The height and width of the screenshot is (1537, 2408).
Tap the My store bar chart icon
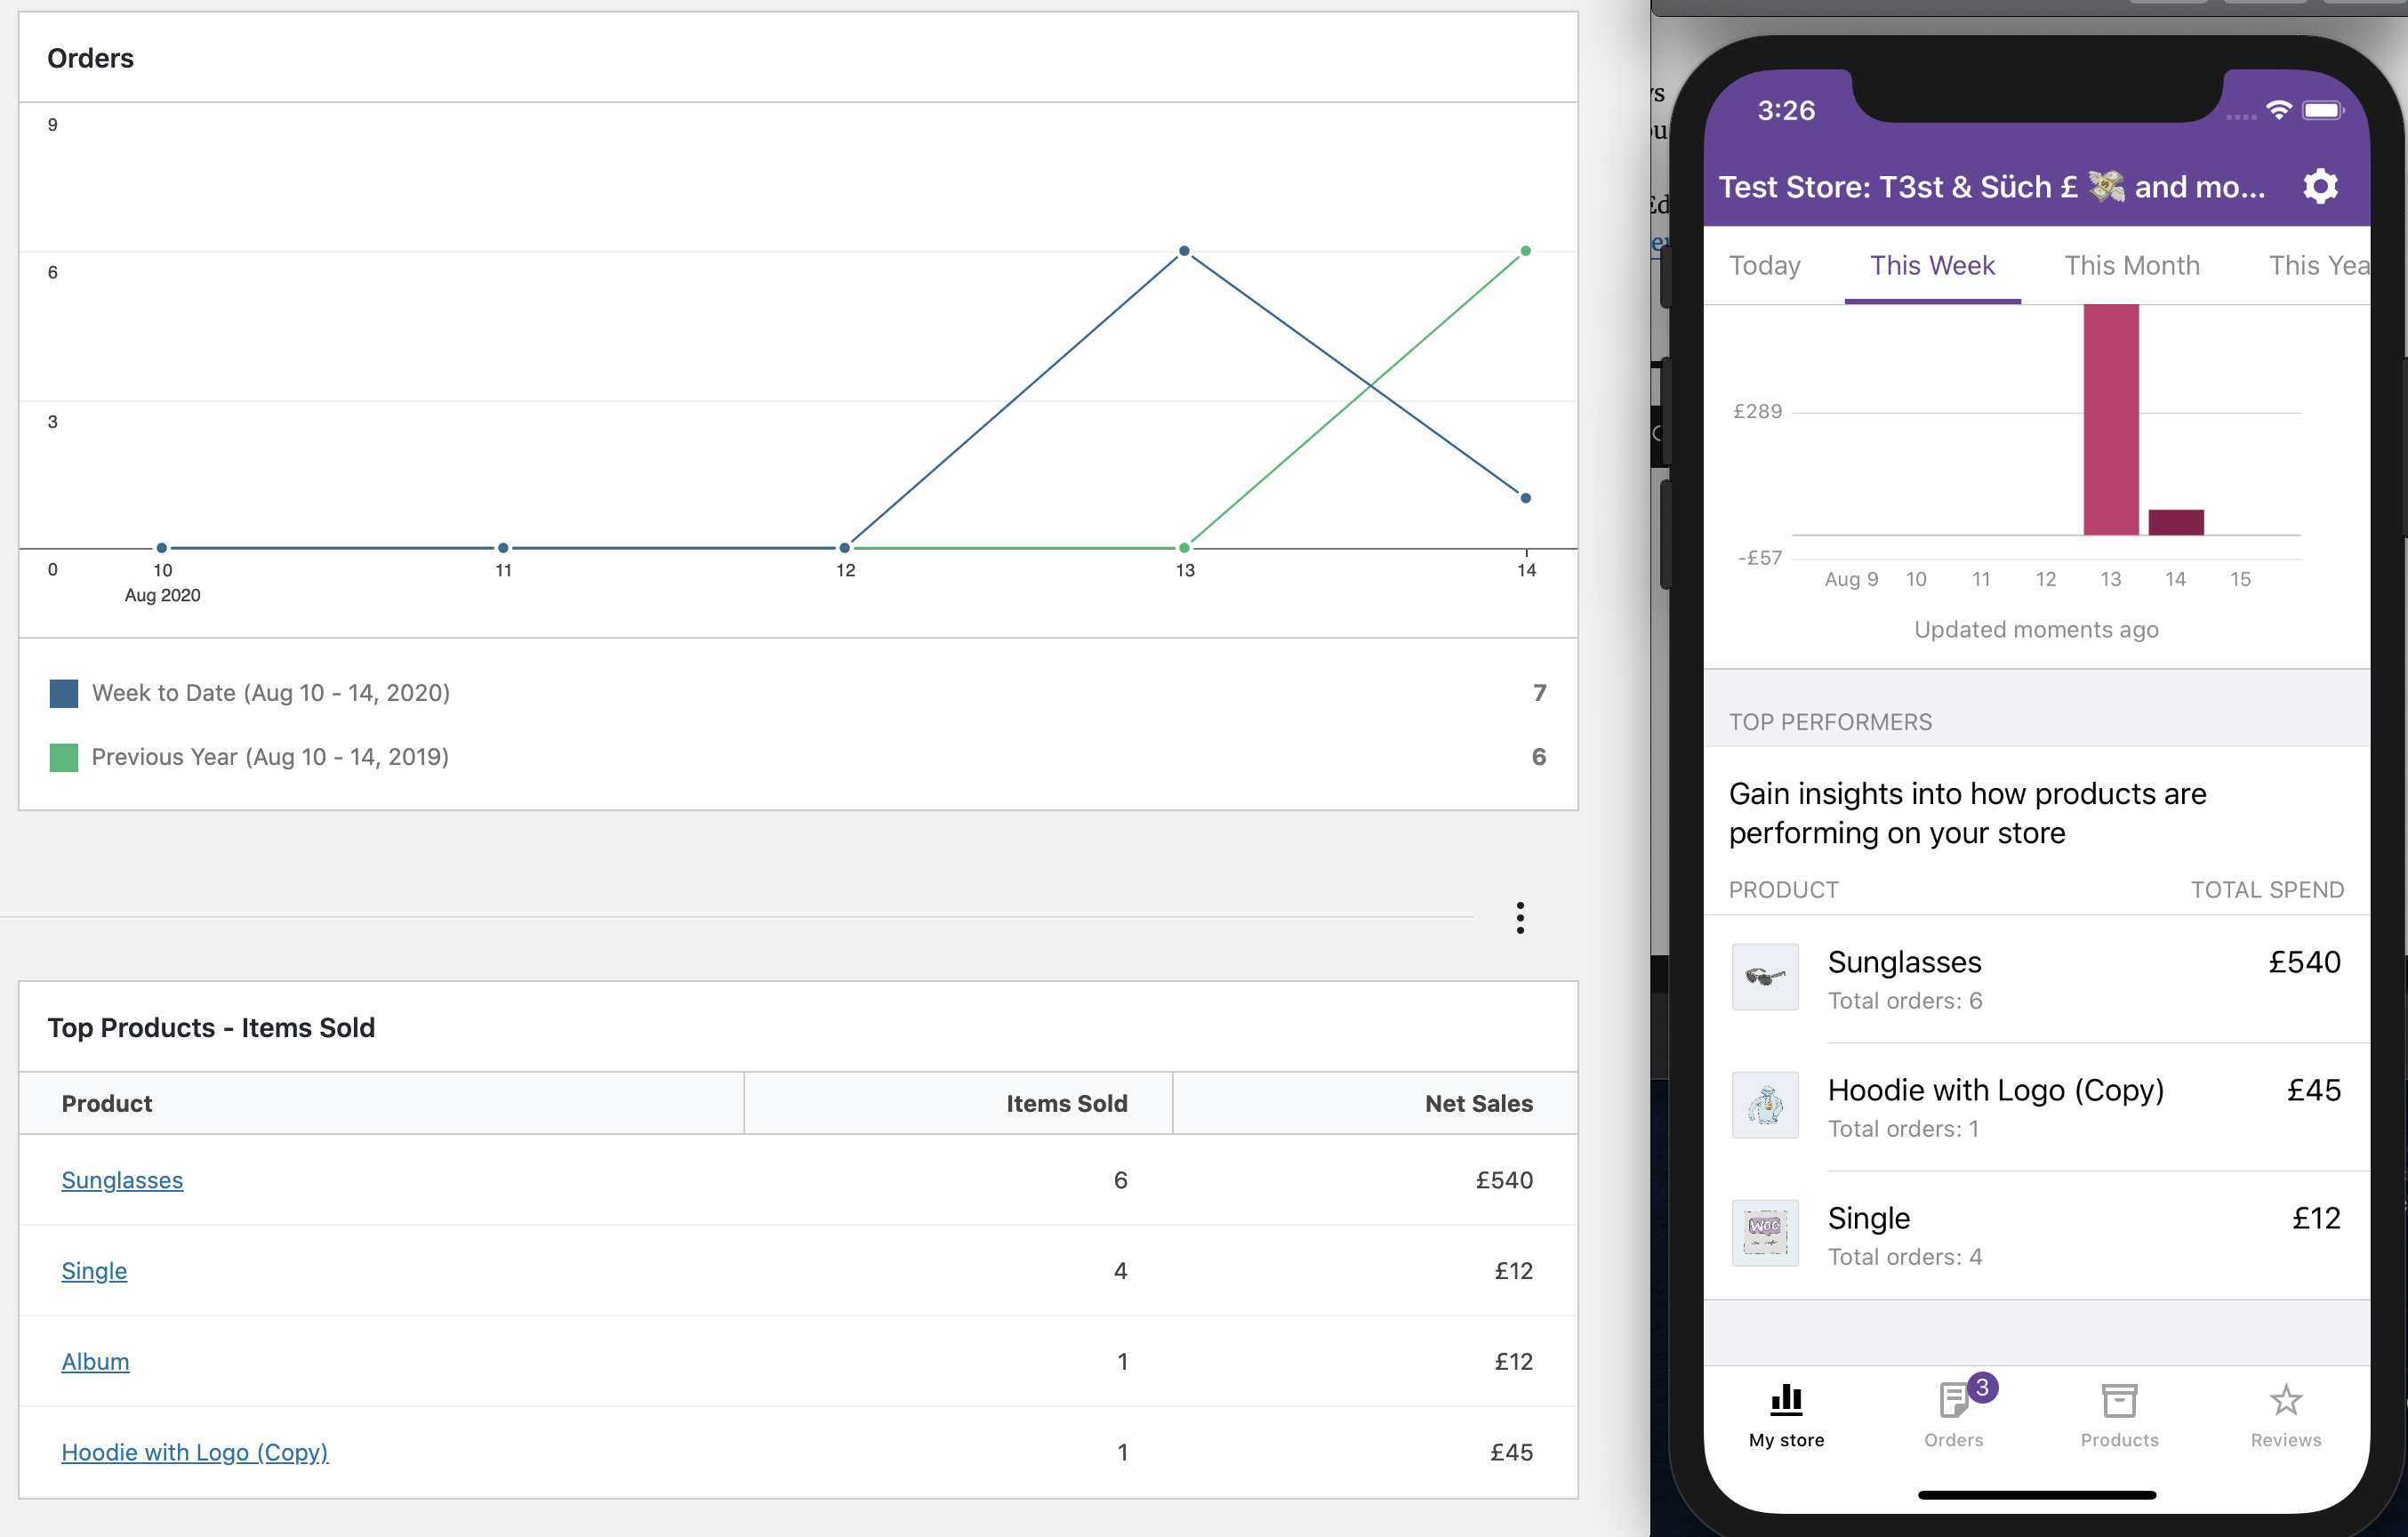click(x=1786, y=1400)
